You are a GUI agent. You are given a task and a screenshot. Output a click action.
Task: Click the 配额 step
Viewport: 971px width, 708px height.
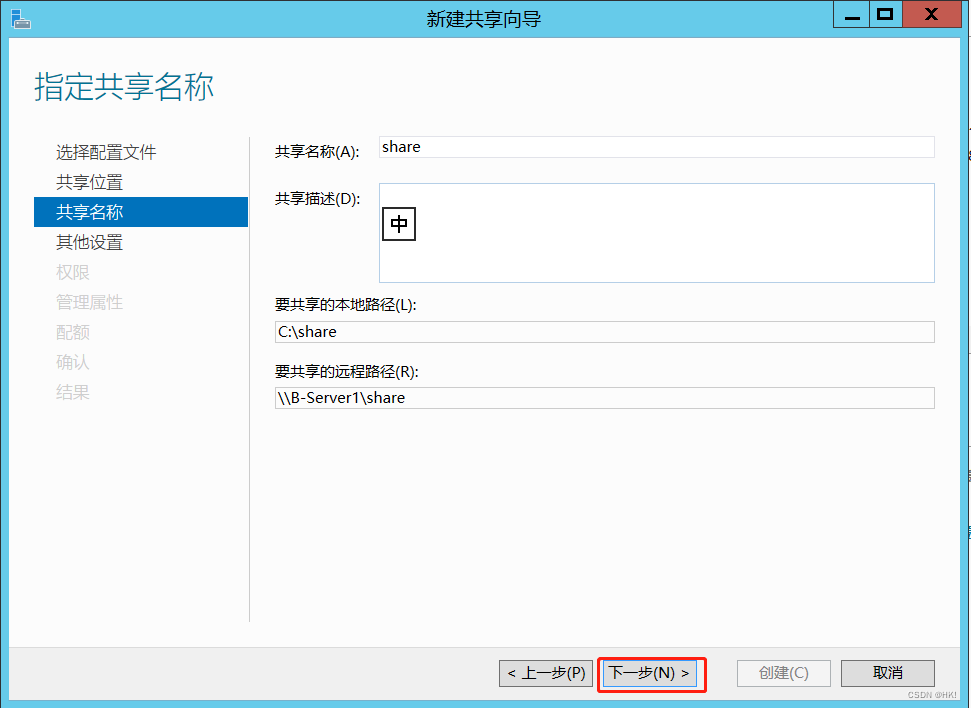pyautogui.click(x=72, y=332)
